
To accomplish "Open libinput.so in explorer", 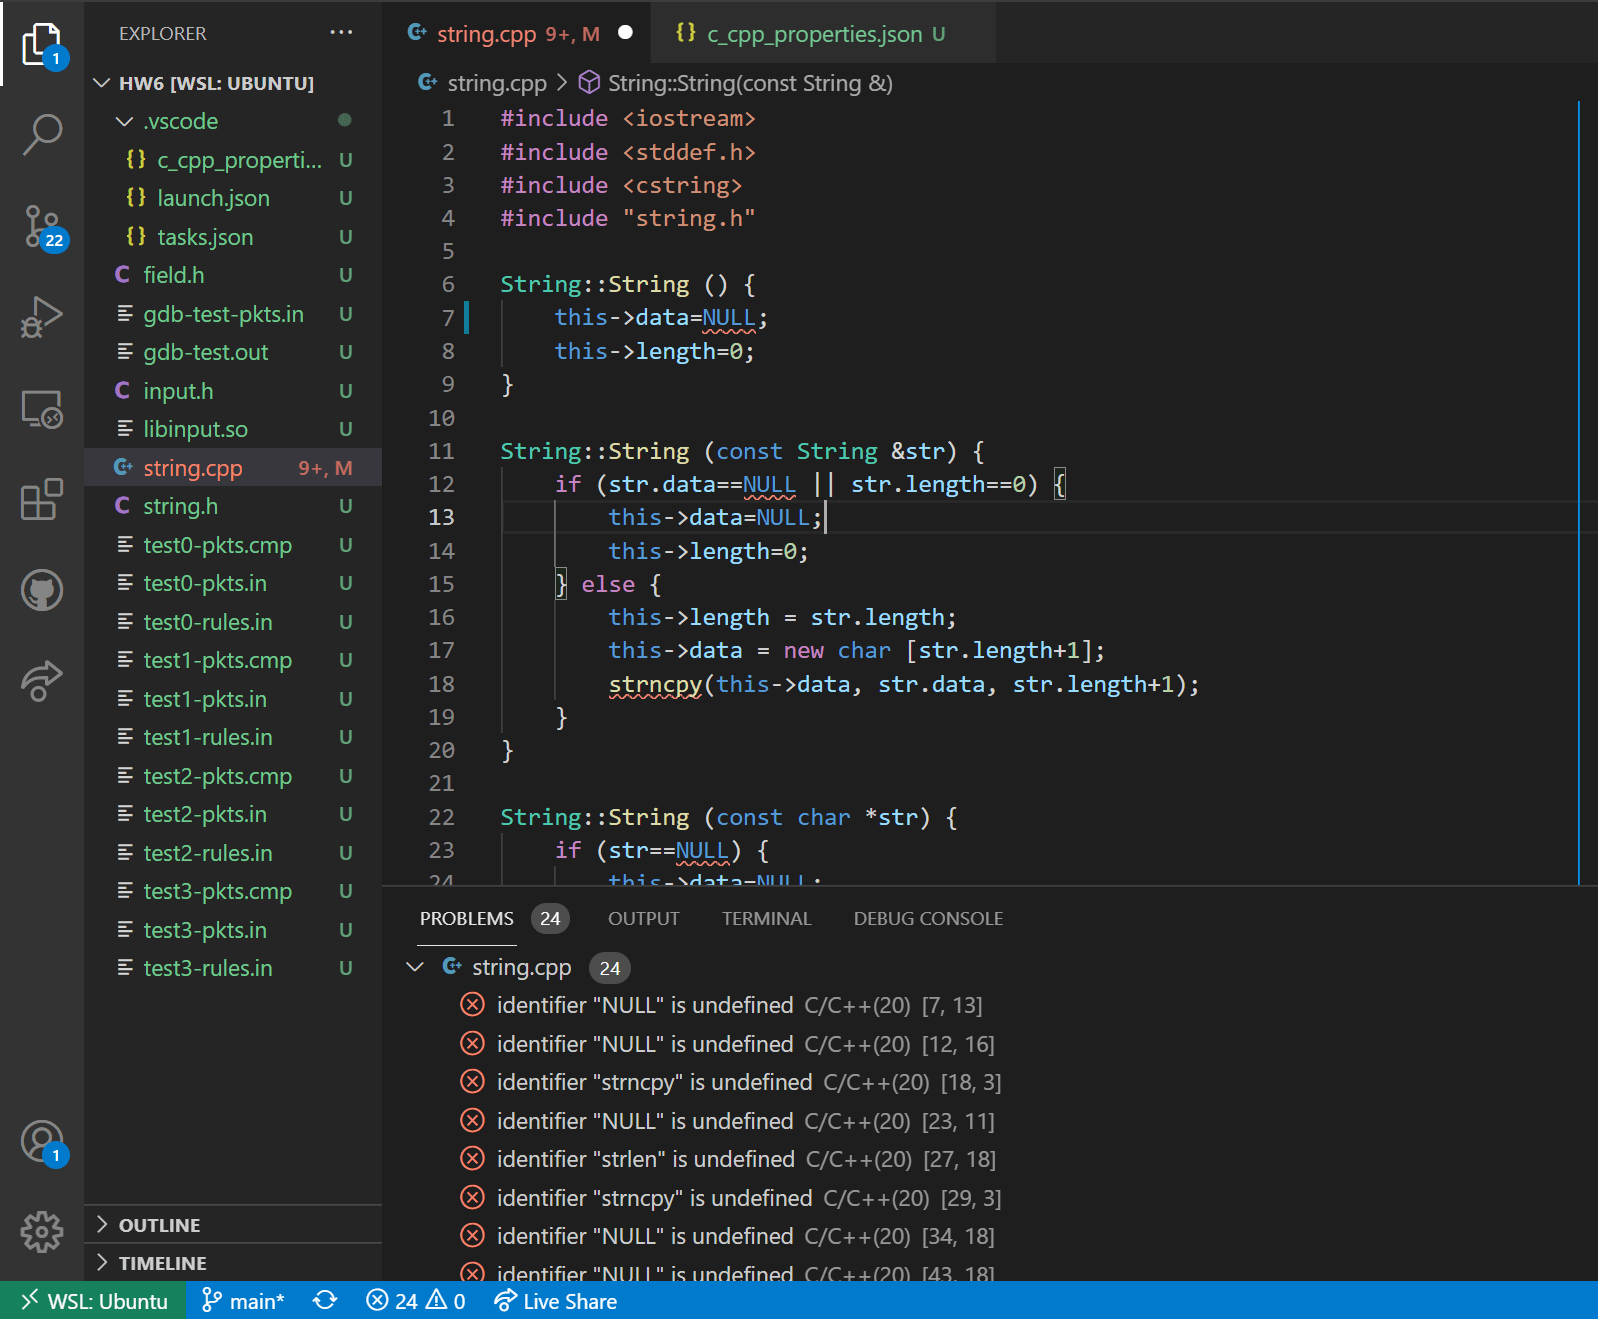I will 233,429.
